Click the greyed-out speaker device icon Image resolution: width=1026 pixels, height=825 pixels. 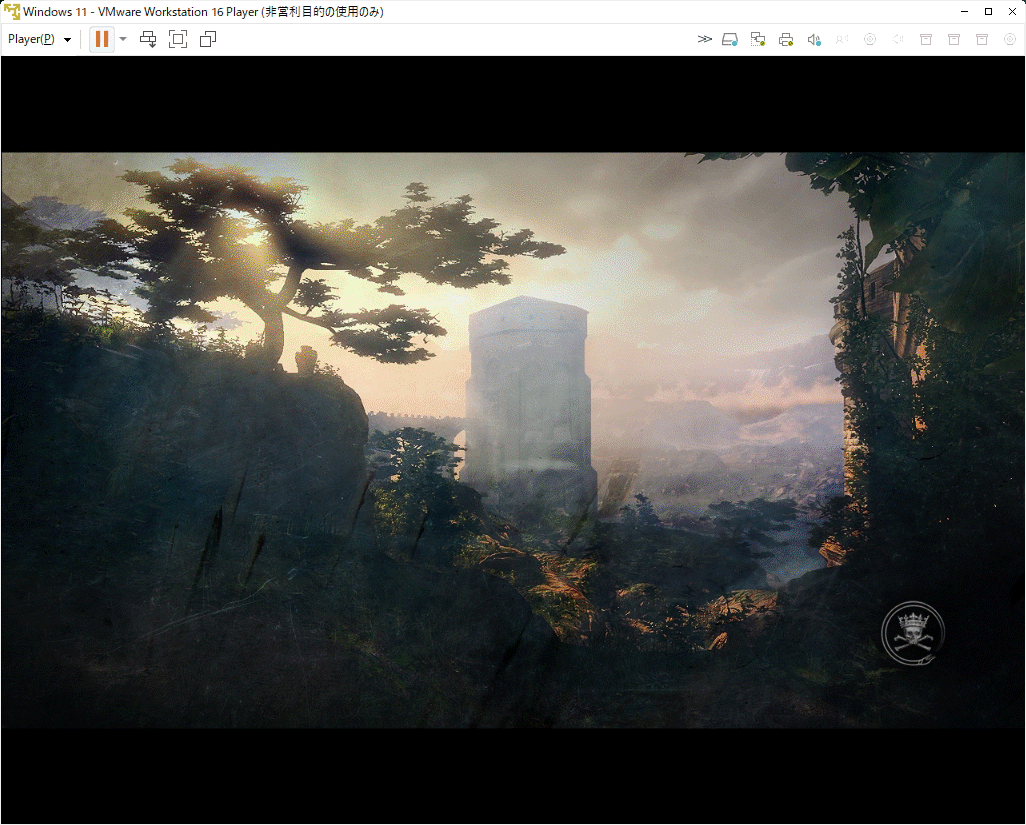(898, 39)
